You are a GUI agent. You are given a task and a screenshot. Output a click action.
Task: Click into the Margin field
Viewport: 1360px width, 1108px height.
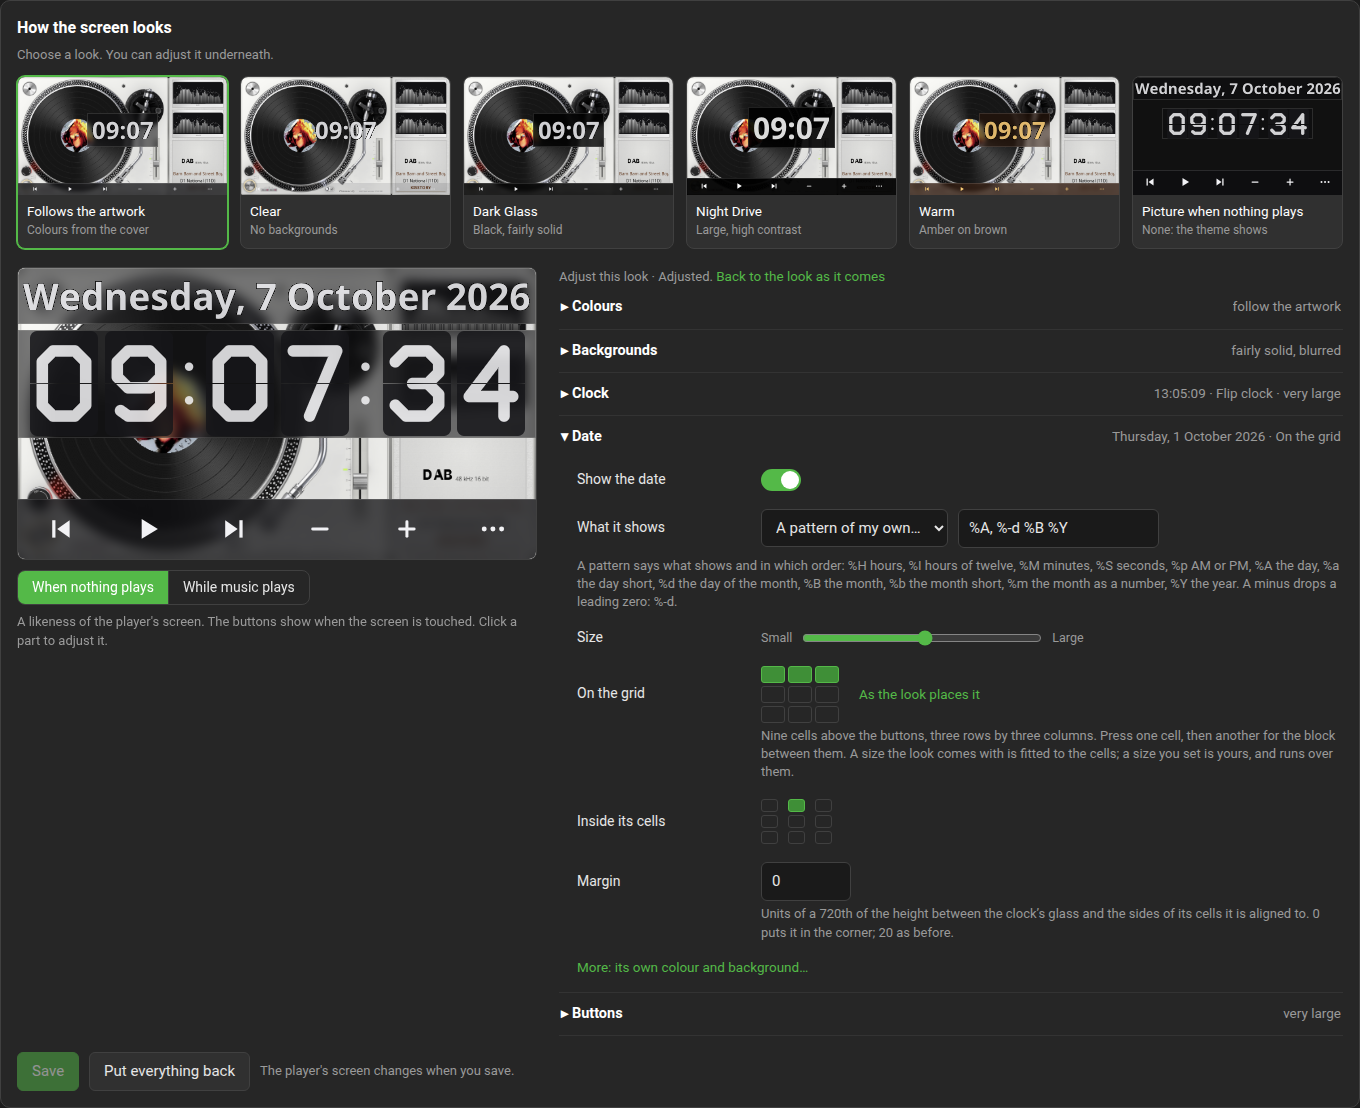[806, 881]
